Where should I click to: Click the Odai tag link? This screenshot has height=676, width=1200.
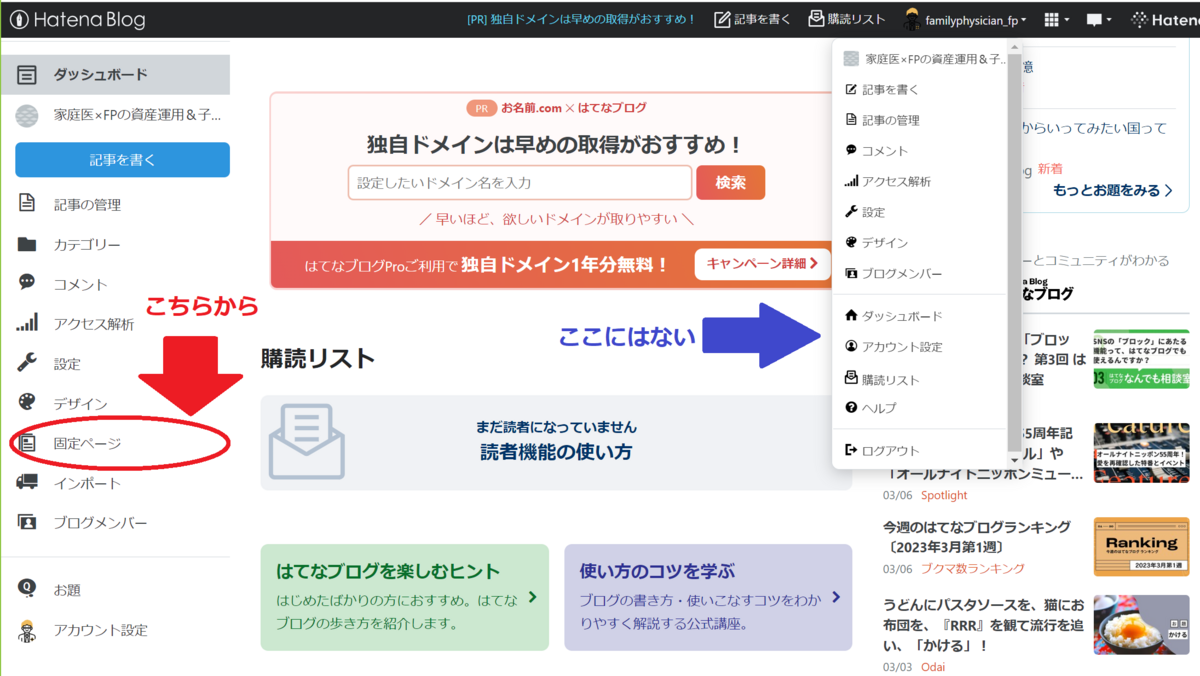[933, 667]
